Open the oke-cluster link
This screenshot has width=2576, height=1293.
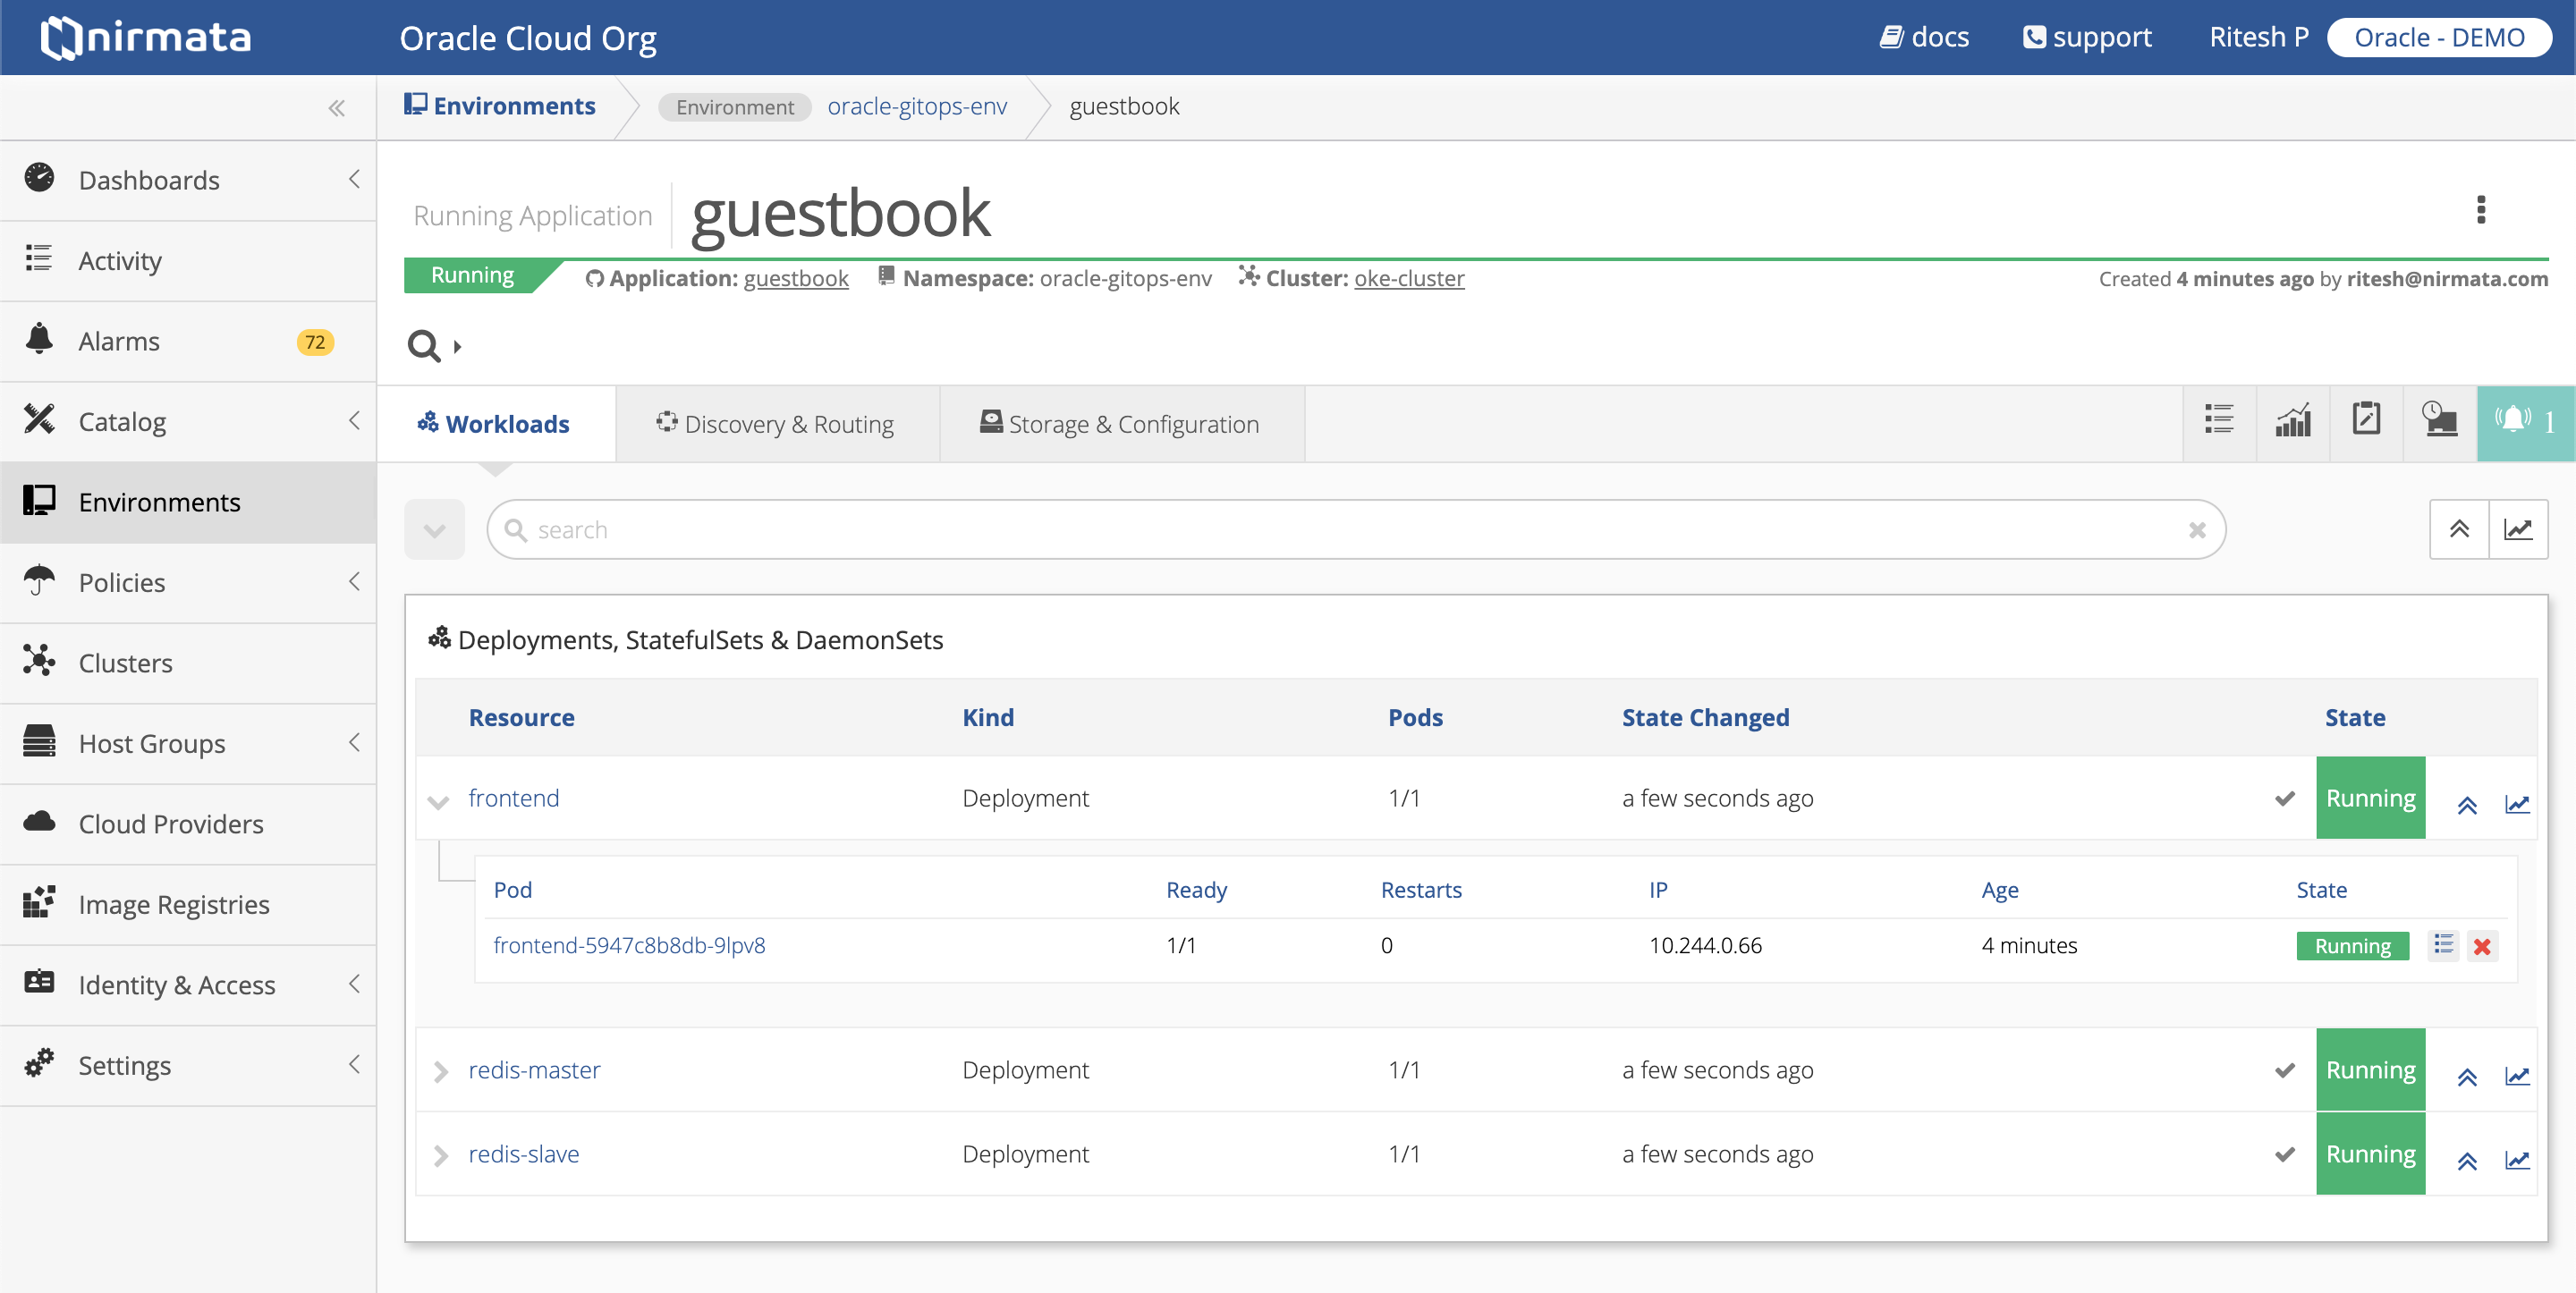coord(1409,278)
